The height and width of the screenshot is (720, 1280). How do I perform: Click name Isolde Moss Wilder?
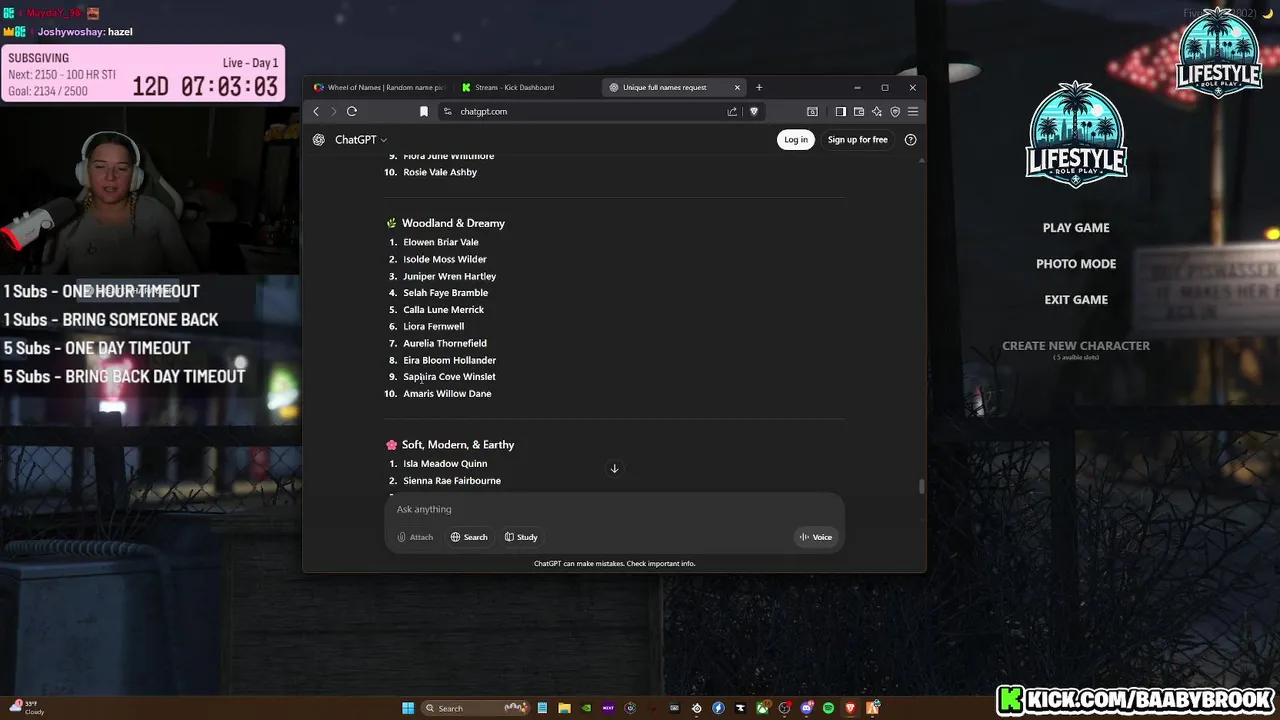point(445,259)
